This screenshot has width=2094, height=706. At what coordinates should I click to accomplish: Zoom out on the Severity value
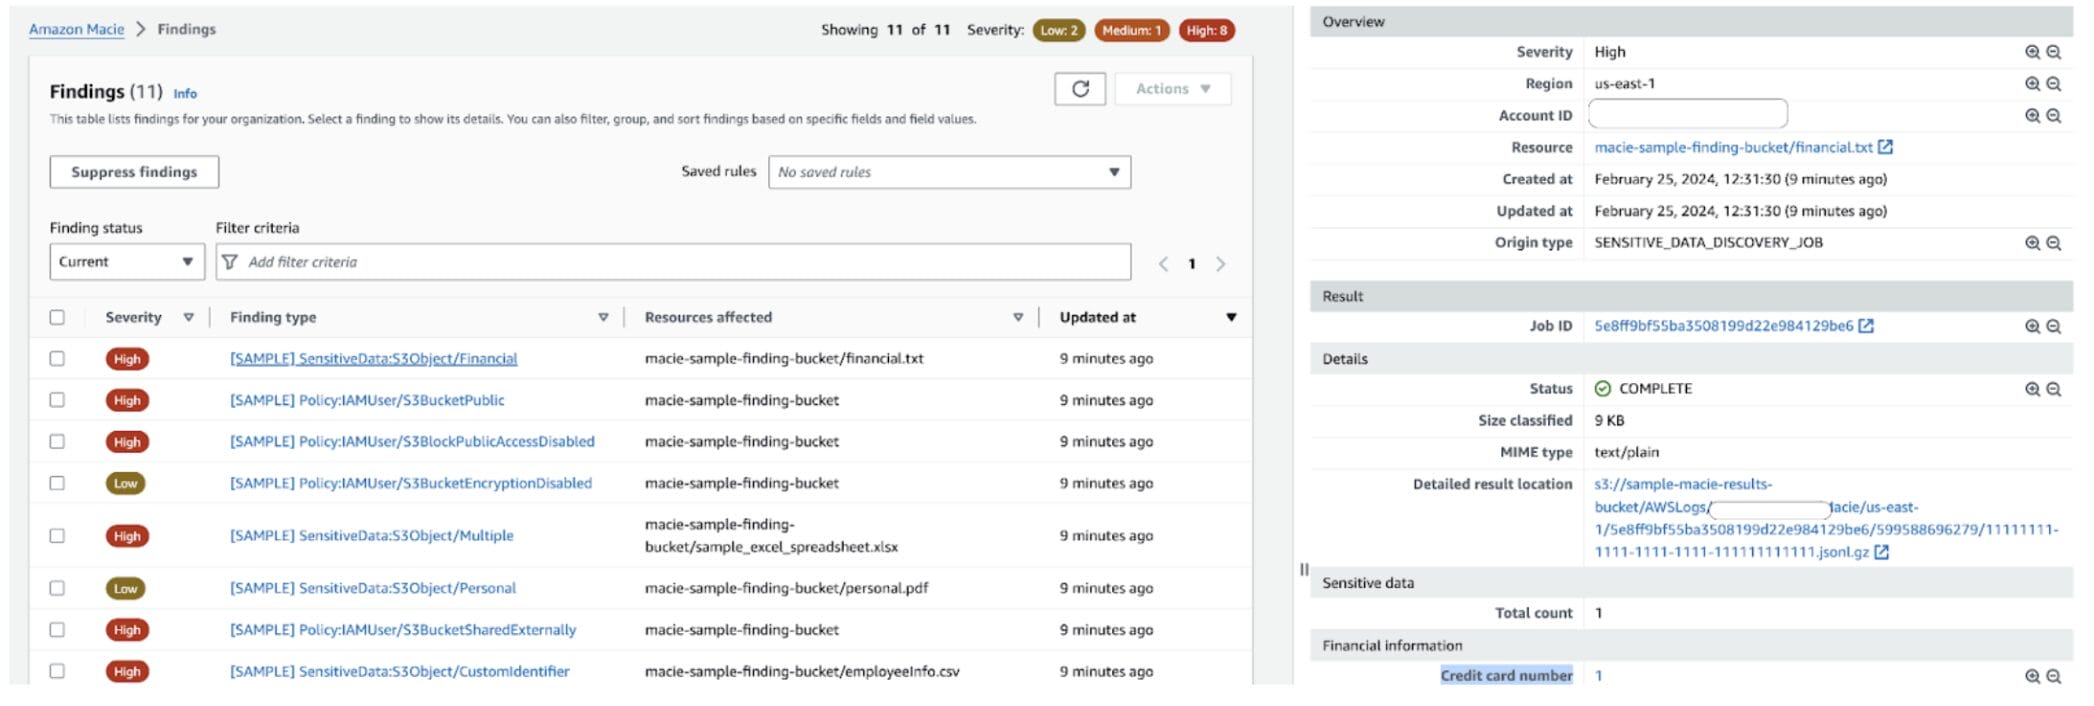pos(2053,52)
